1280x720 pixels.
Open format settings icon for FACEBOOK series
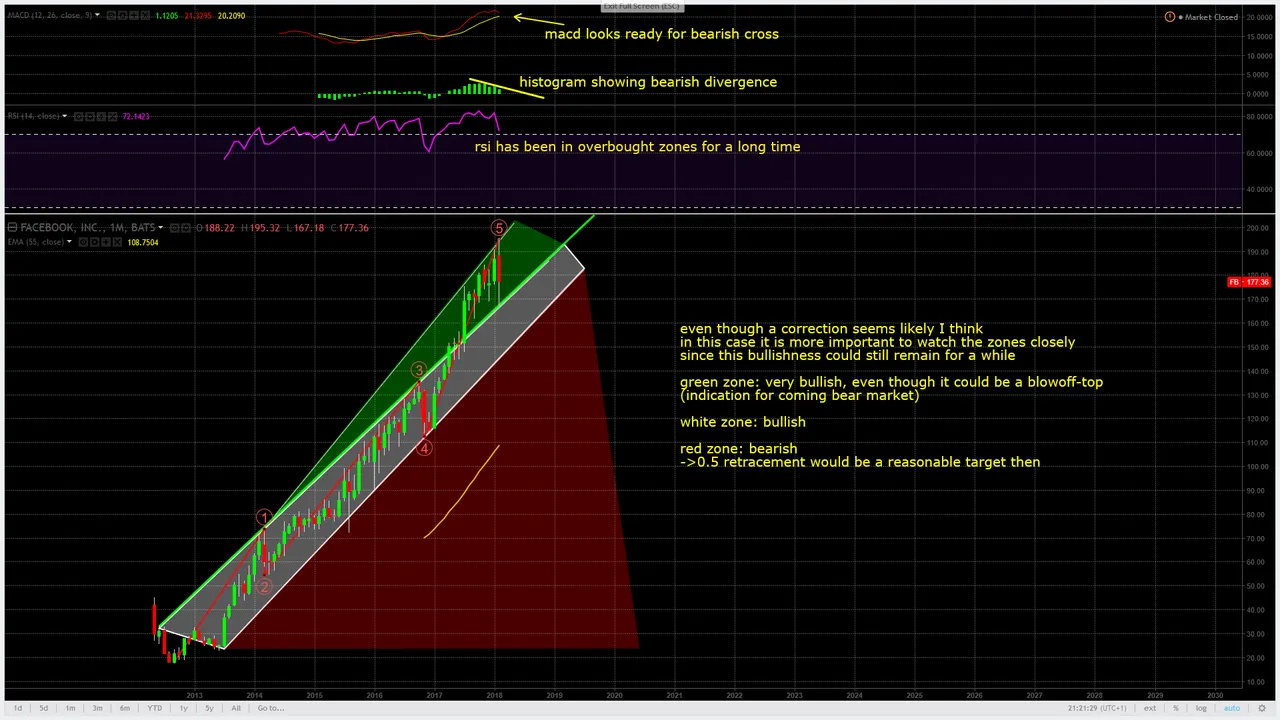pyautogui.click(x=186, y=228)
